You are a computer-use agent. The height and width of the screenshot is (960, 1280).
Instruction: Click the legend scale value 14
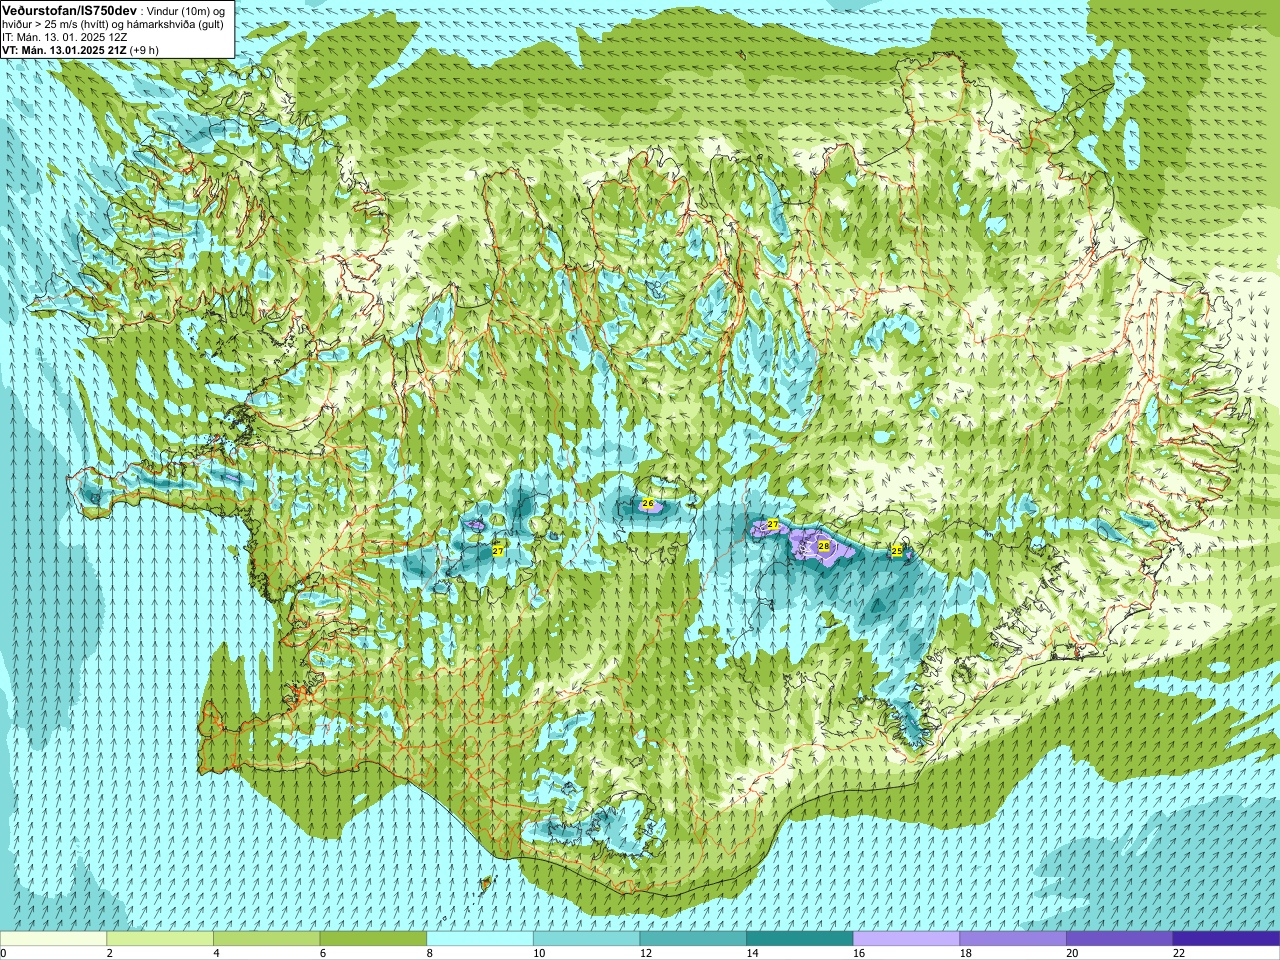[753, 953]
